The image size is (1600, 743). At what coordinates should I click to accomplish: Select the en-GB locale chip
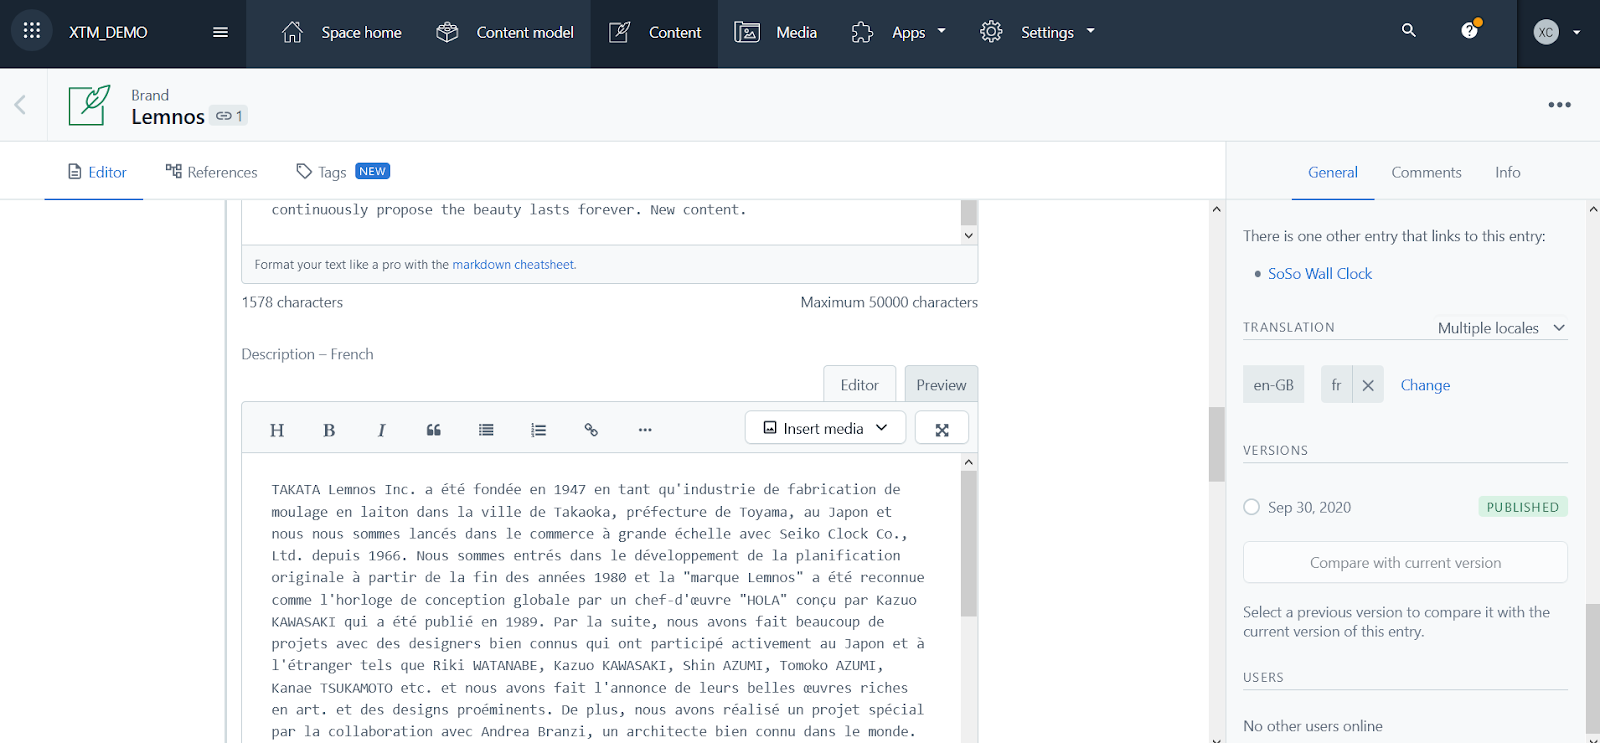1273,385
